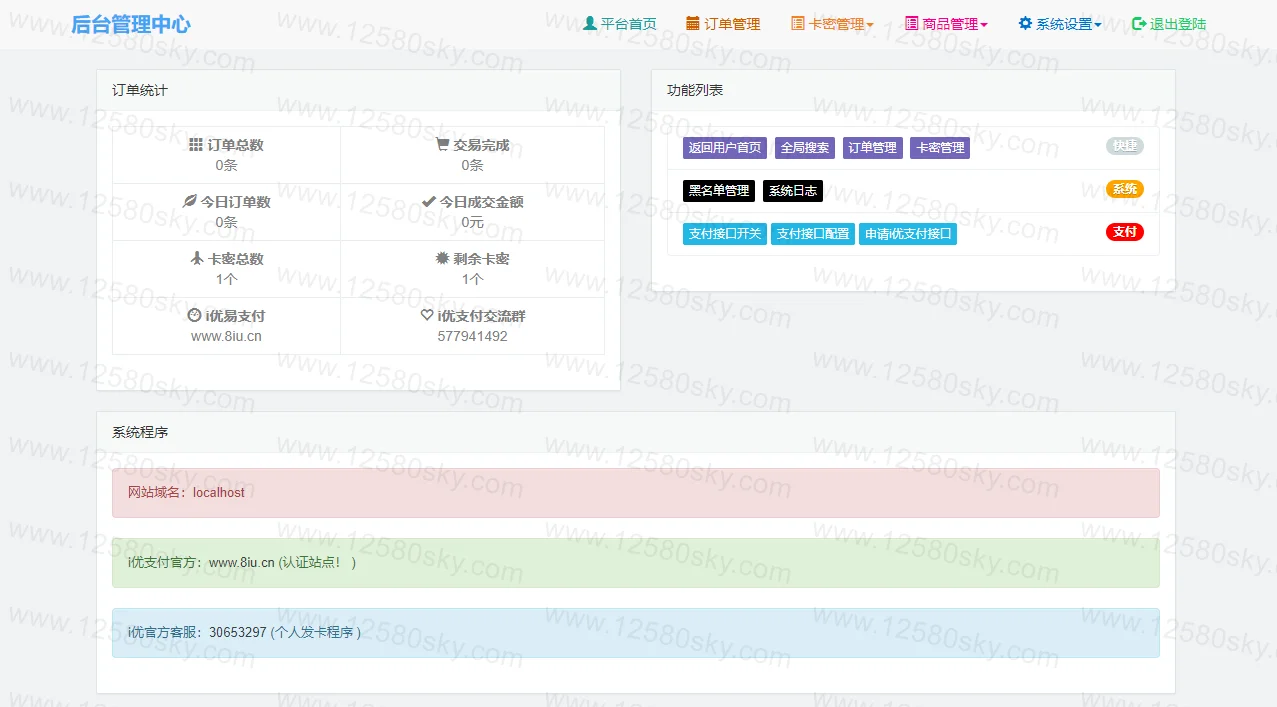Click the 订单统计 panel heading
Viewport: 1277px width, 707px height.
tap(140, 90)
